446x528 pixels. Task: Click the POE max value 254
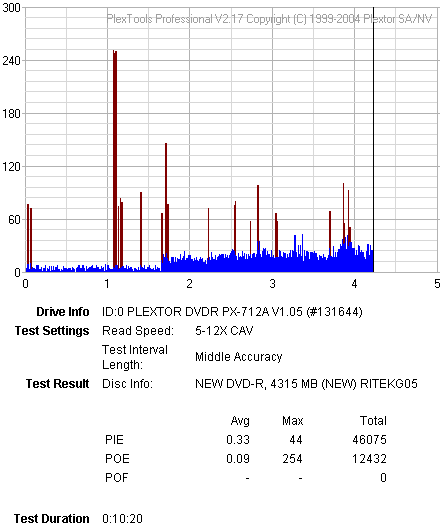coord(292,459)
